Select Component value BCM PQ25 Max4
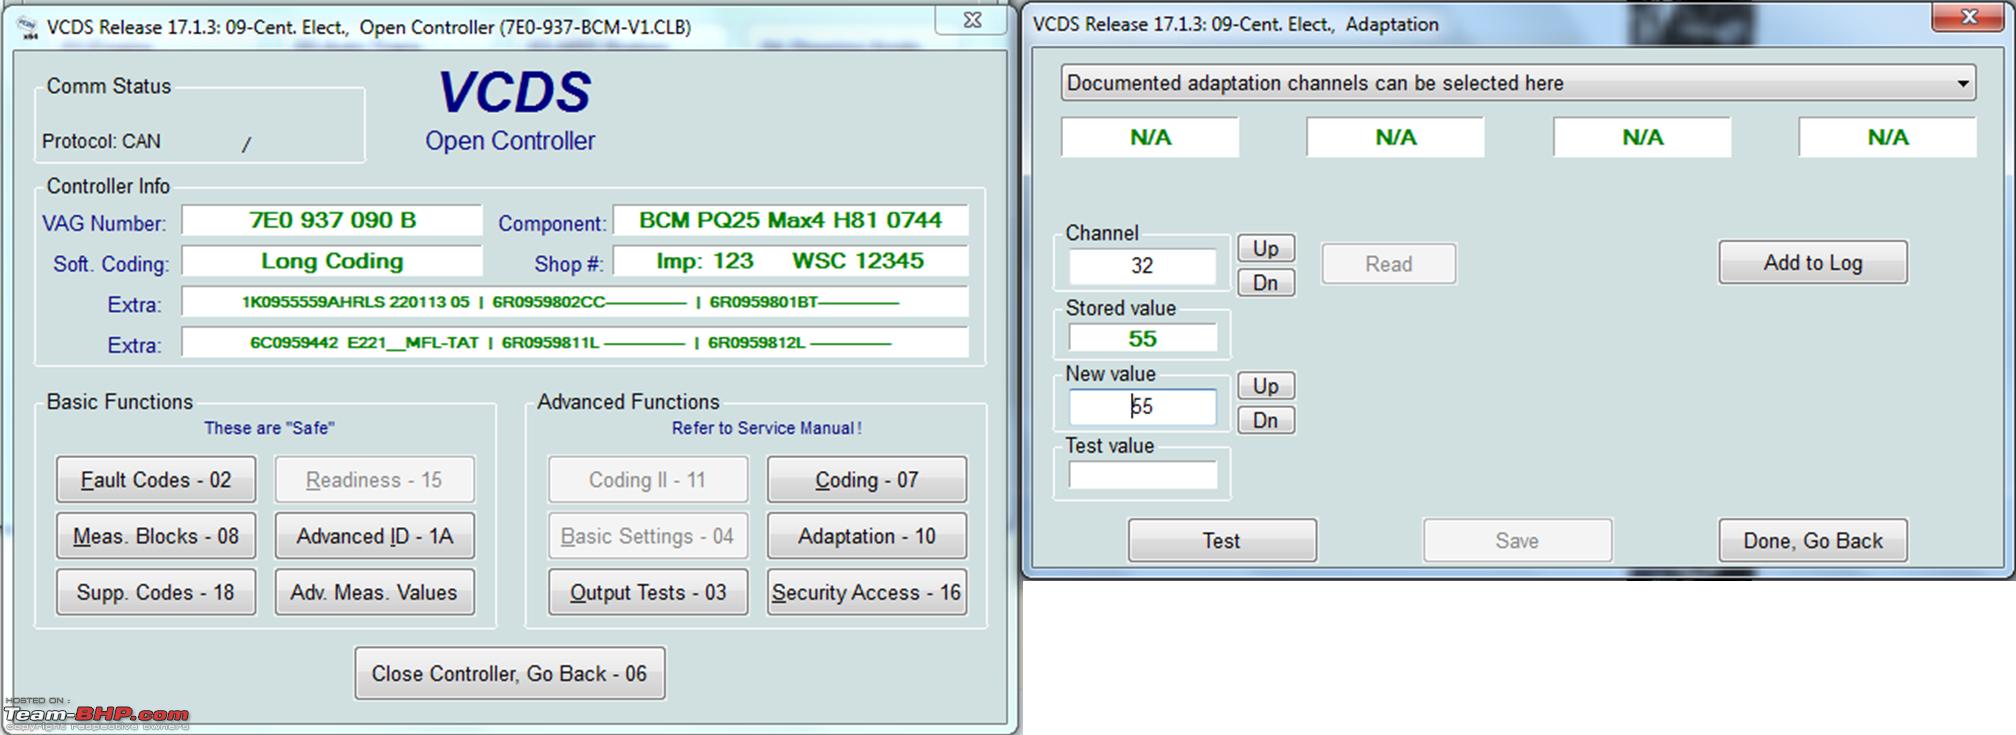The width and height of the screenshot is (2016, 735). click(790, 220)
